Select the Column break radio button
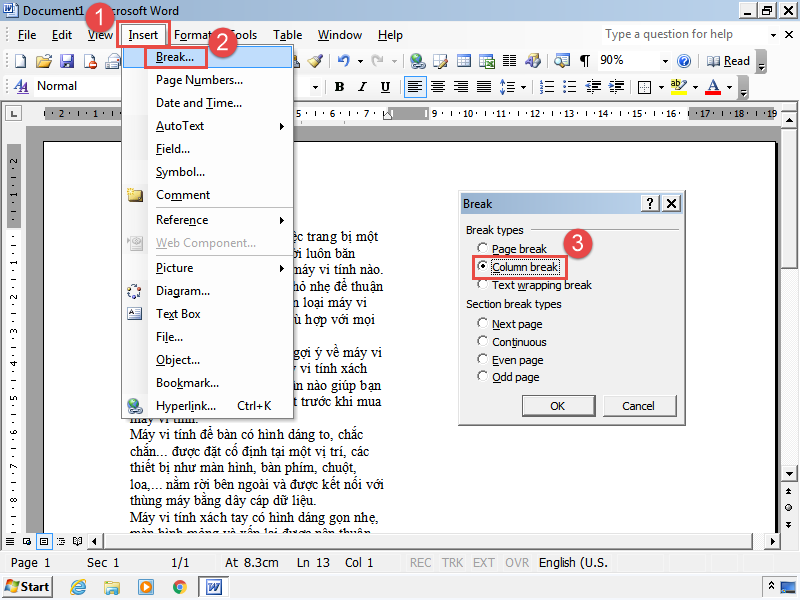Viewport: 800px width, 600px height. [x=482, y=266]
